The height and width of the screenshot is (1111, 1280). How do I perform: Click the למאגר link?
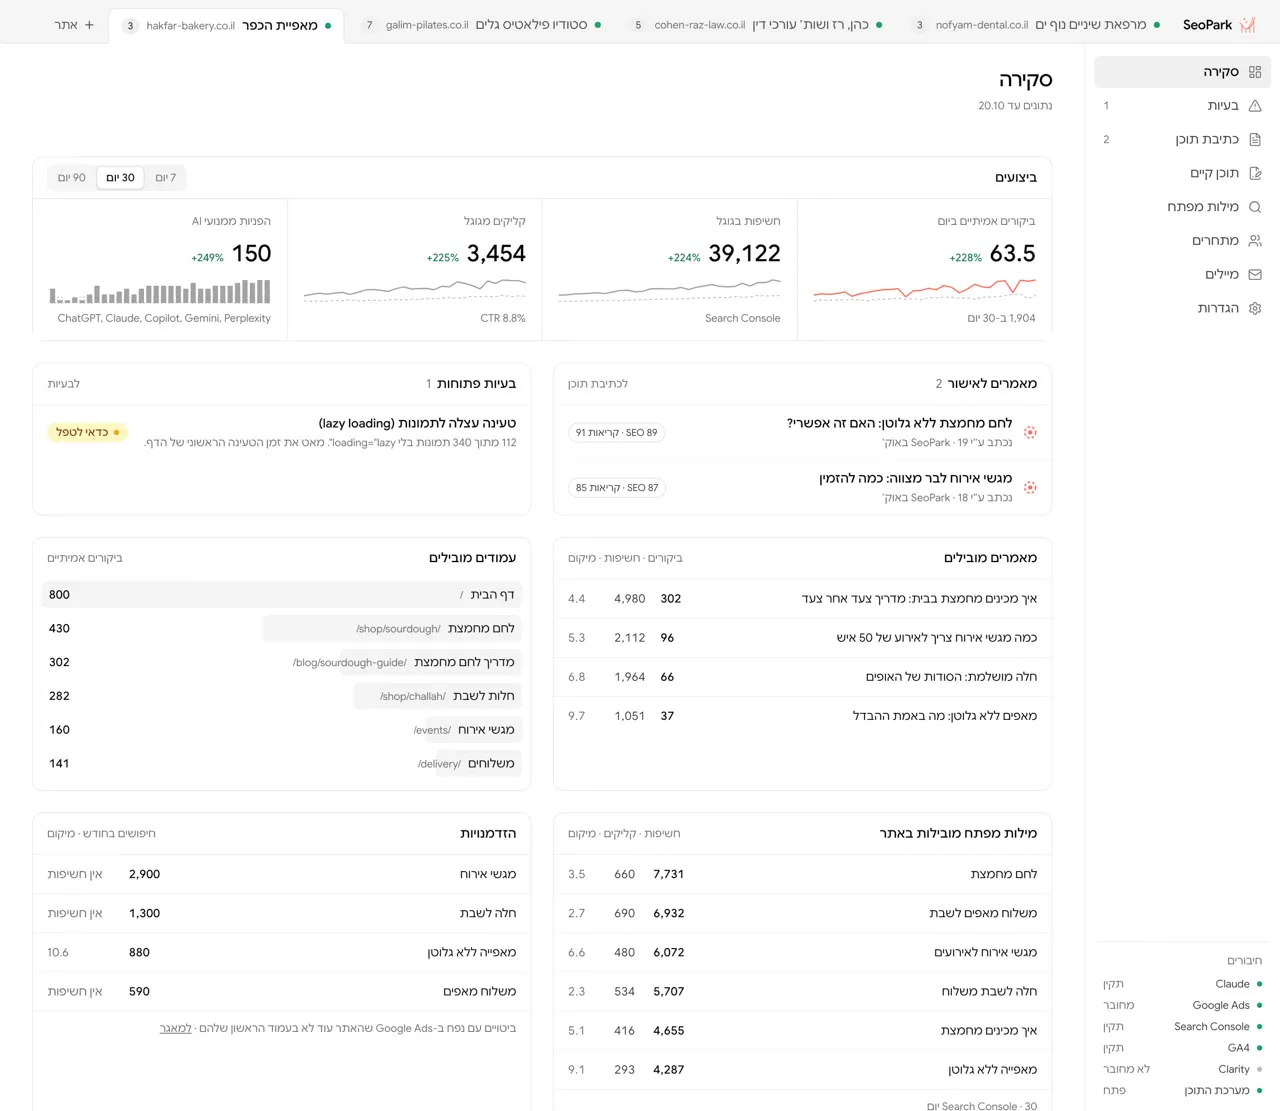coord(176,1028)
